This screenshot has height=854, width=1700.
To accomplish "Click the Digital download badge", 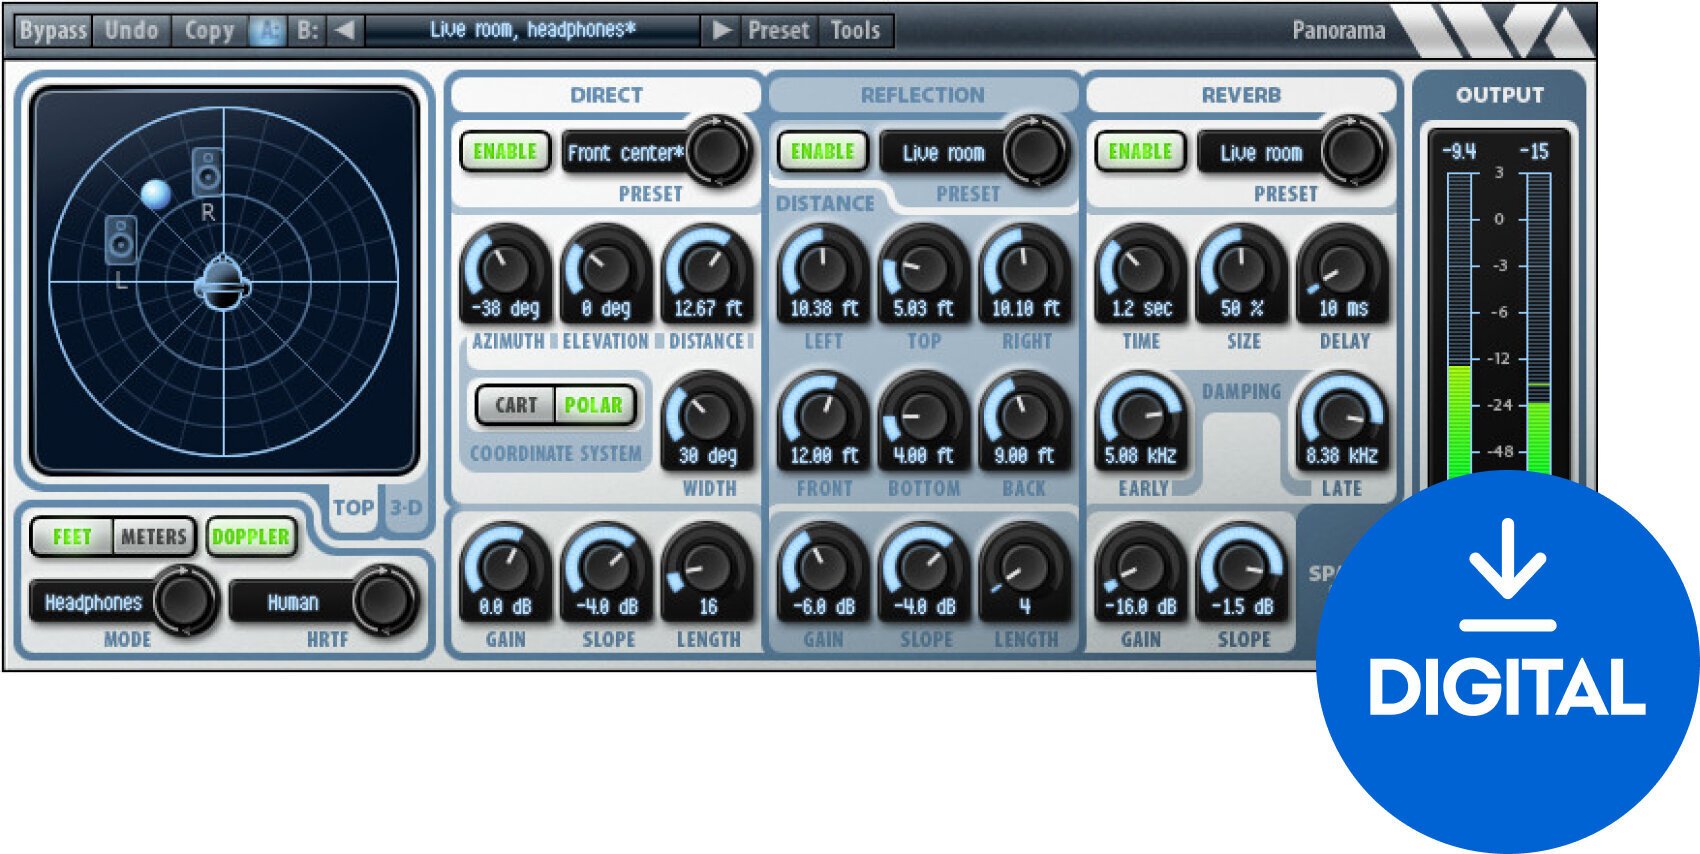I will pyautogui.click(x=1507, y=662).
